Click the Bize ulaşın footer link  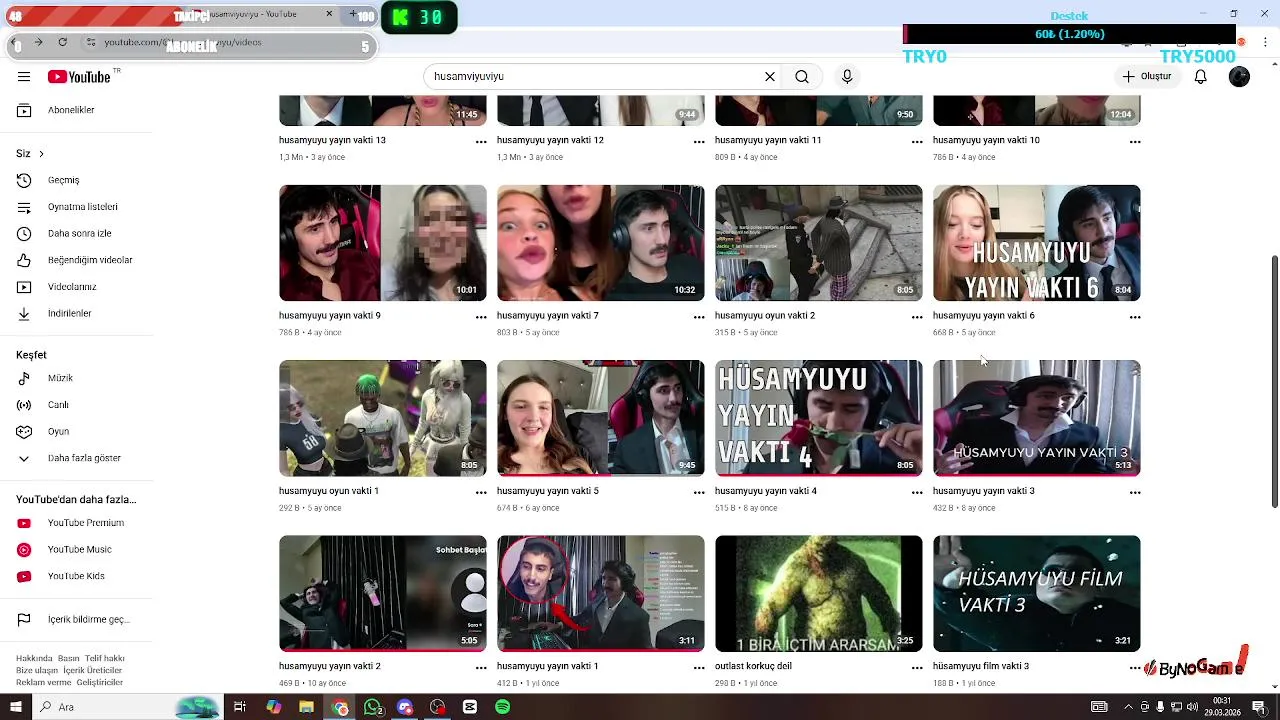coord(37,671)
